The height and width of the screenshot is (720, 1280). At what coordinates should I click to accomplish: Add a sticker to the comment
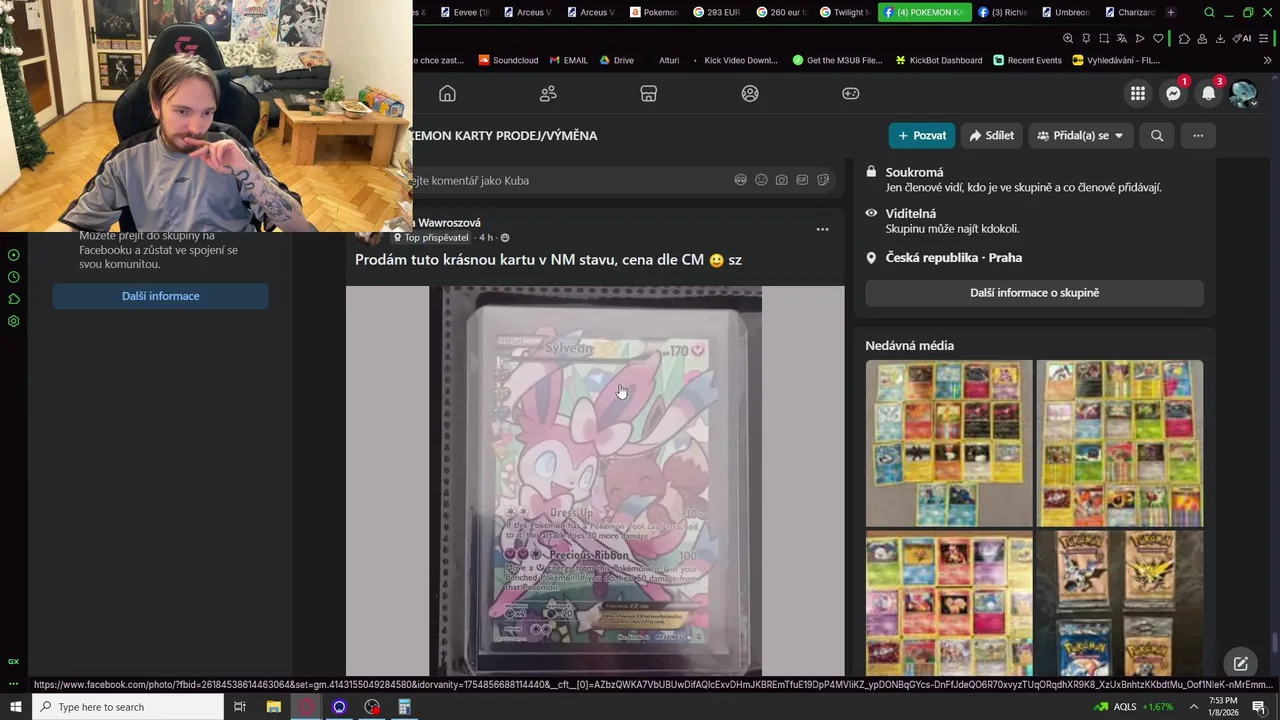click(823, 180)
